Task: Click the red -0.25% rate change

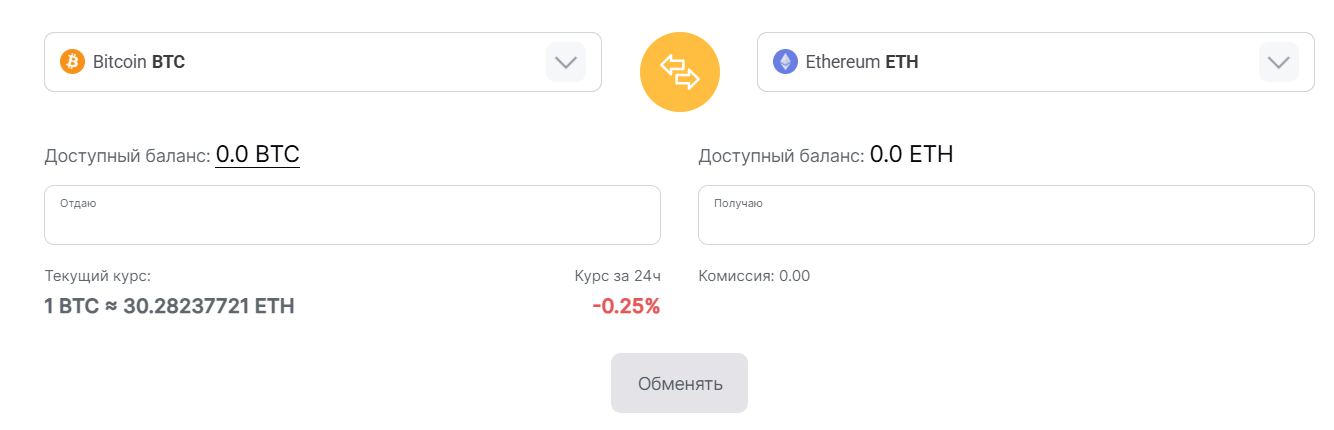Action: [x=626, y=306]
